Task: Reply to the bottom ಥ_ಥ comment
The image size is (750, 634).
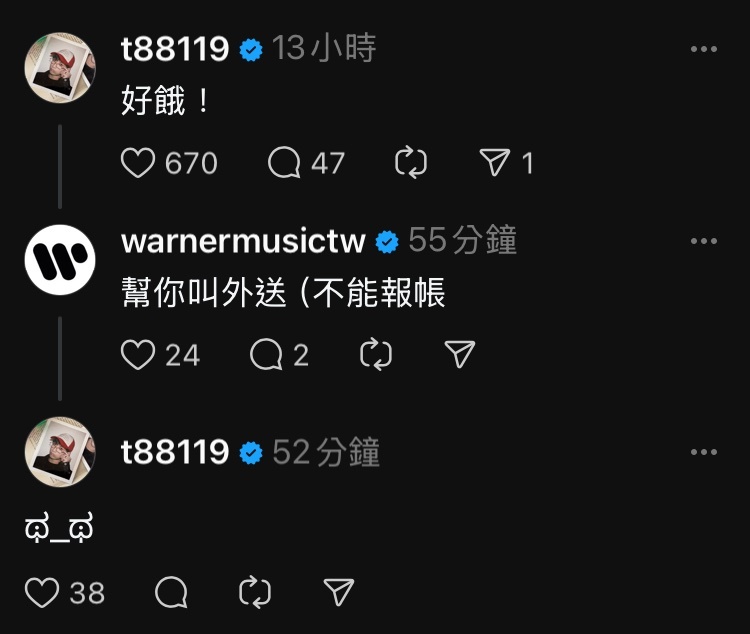Action: click(x=171, y=592)
